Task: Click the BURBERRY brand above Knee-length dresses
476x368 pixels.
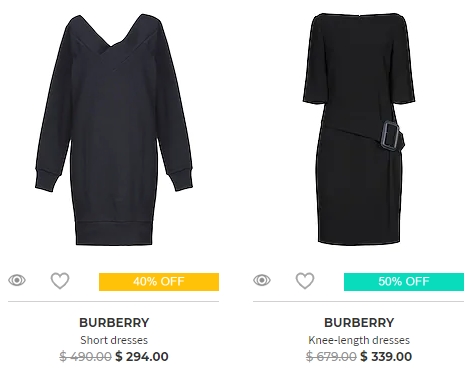Action: pyautogui.click(x=359, y=323)
